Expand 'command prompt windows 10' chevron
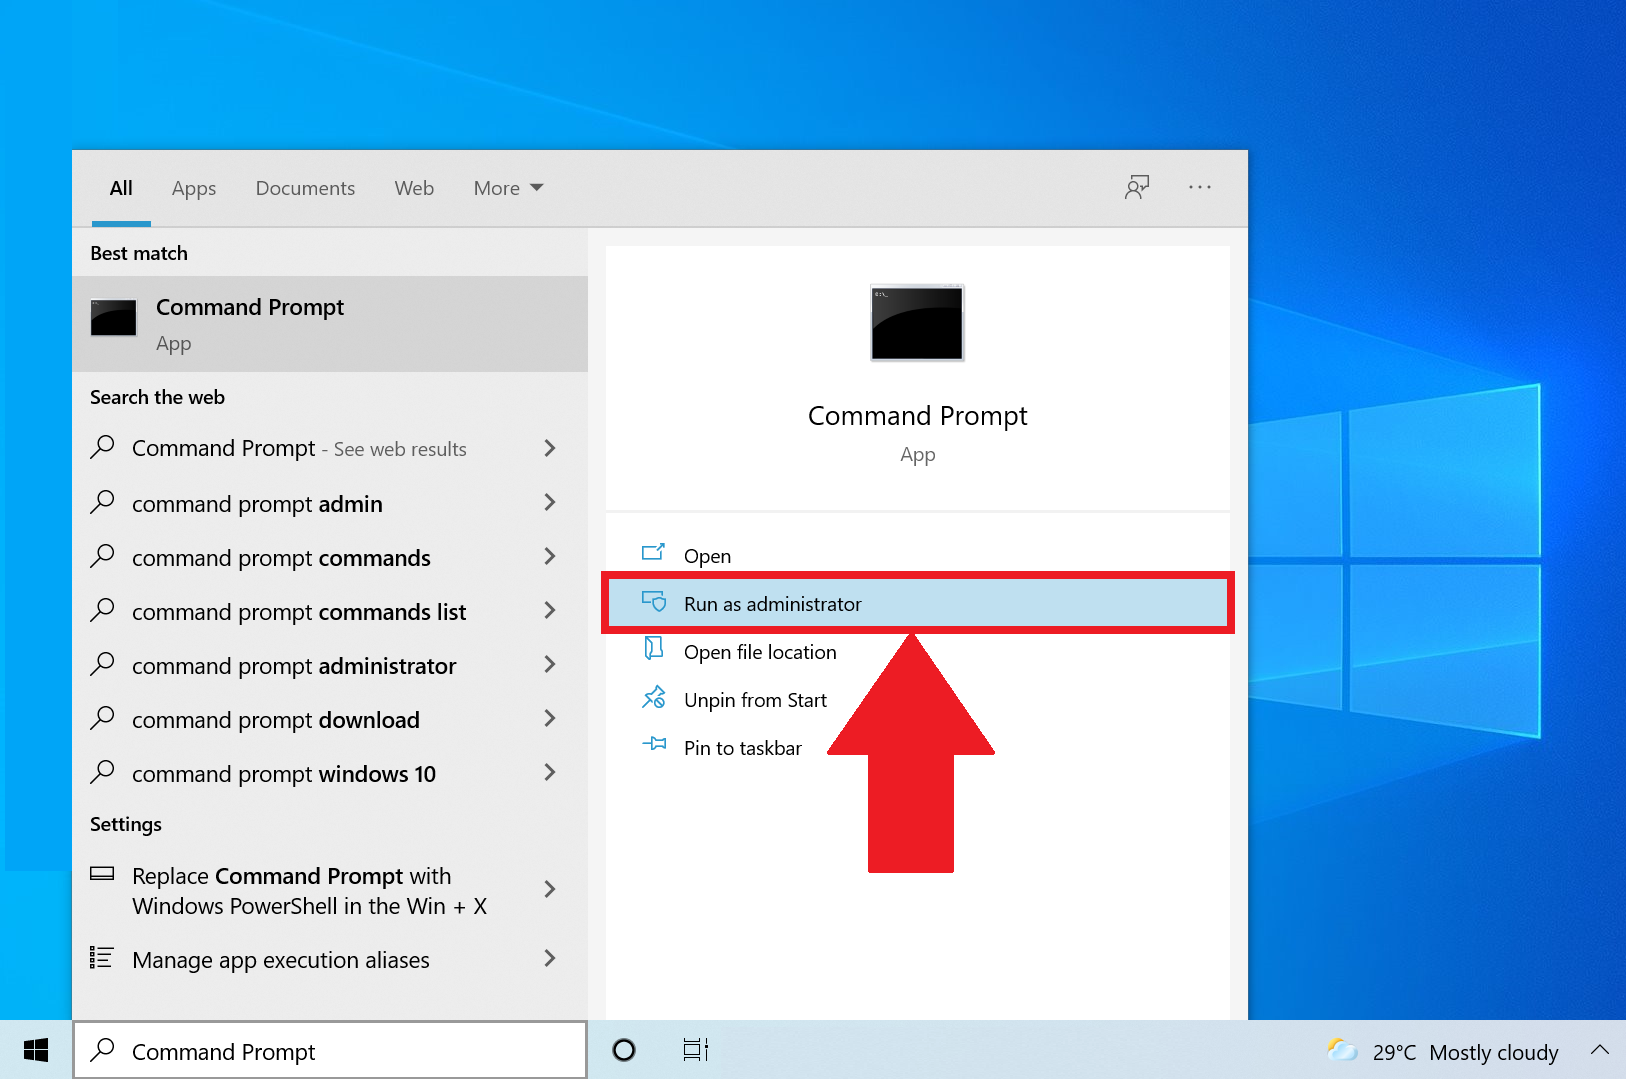Image resolution: width=1626 pixels, height=1079 pixels. tap(549, 772)
